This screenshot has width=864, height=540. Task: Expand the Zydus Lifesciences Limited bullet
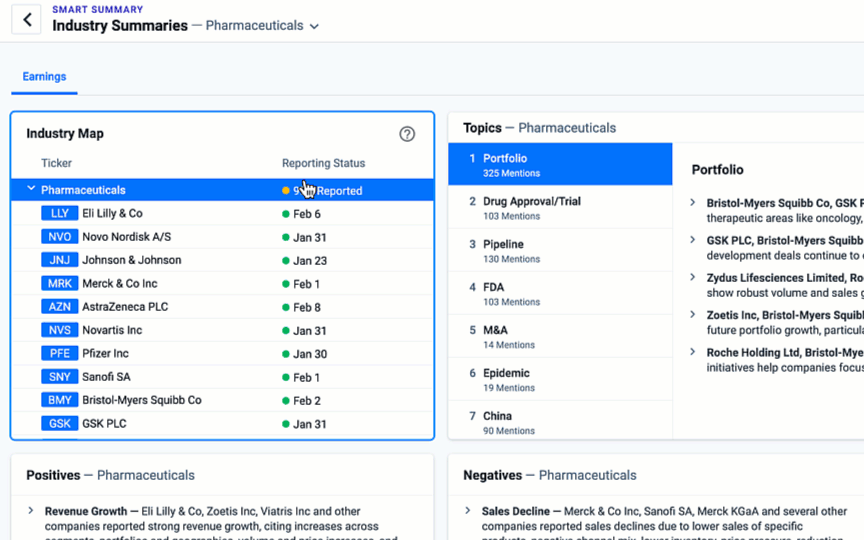693,277
